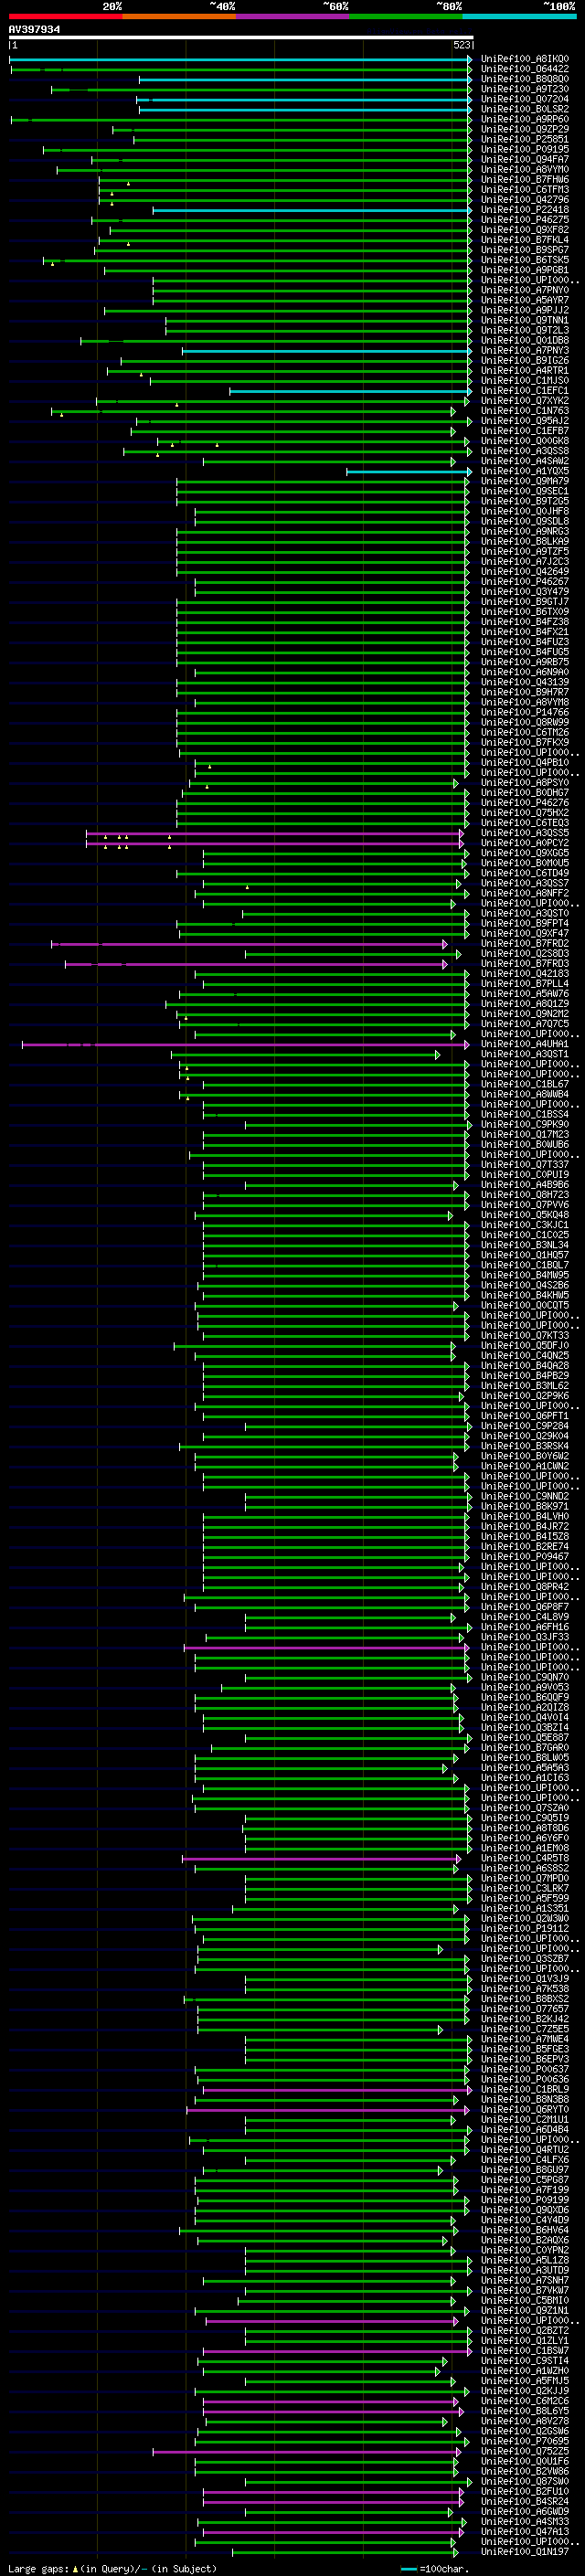585x2576 pixels.
Task: Open hit UniRef100_Q07204
Action: [525, 99]
